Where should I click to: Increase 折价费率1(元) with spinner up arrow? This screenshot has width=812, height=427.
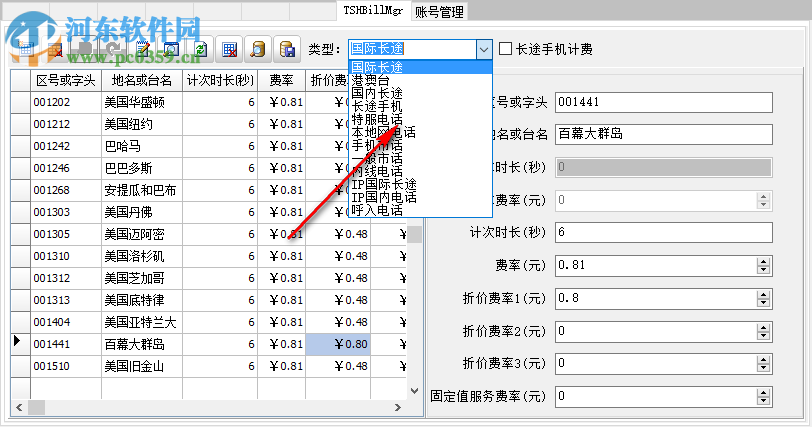(763, 295)
